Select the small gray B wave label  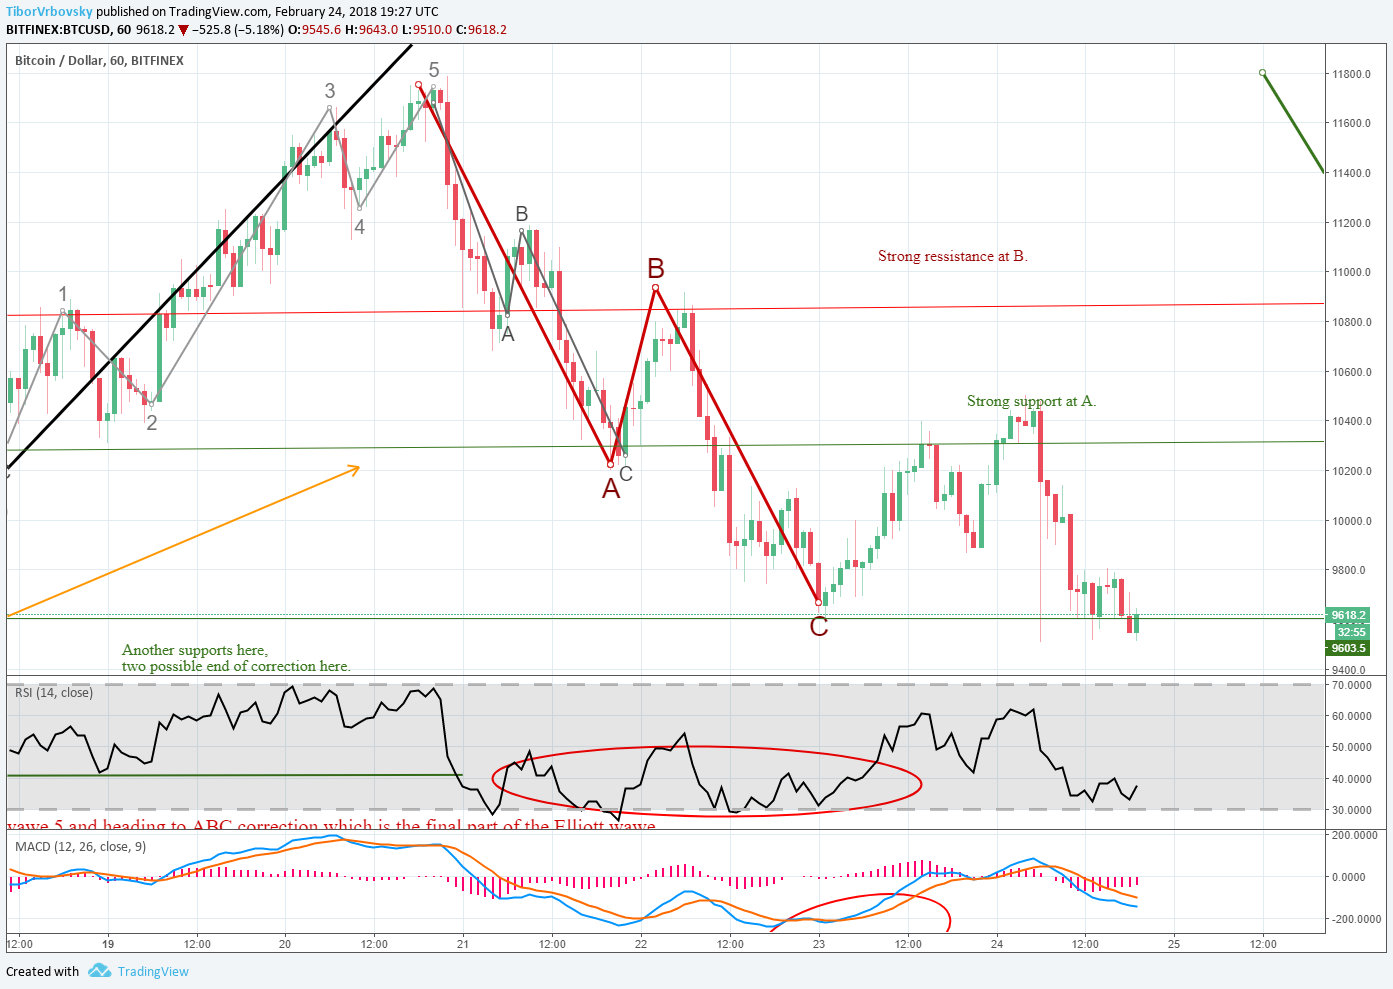522,214
